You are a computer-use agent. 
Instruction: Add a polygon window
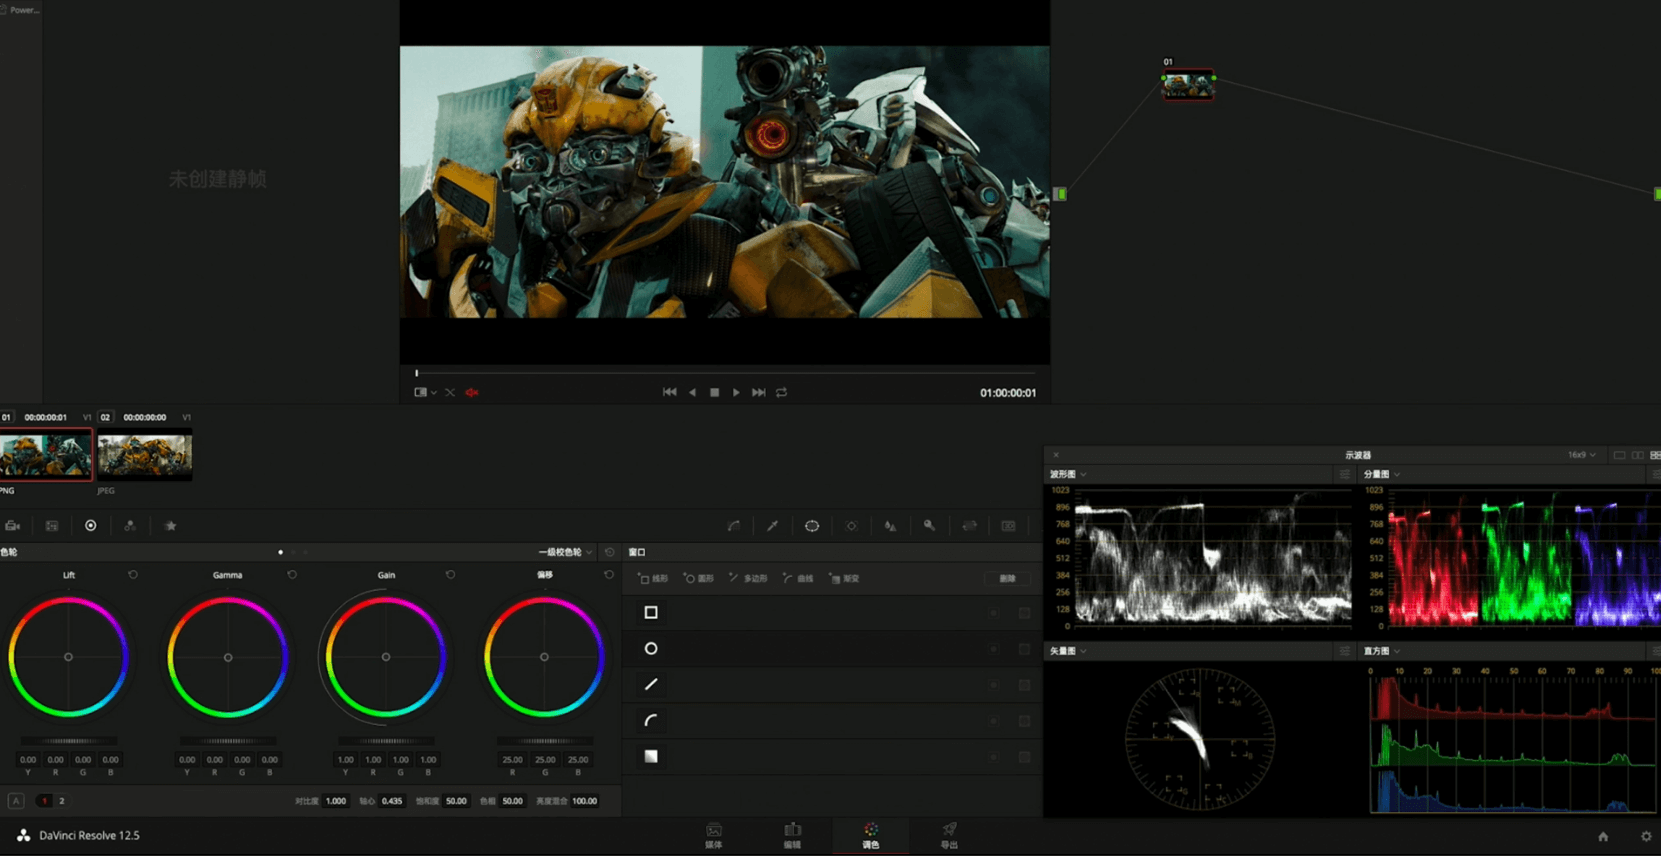[x=748, y=578]
